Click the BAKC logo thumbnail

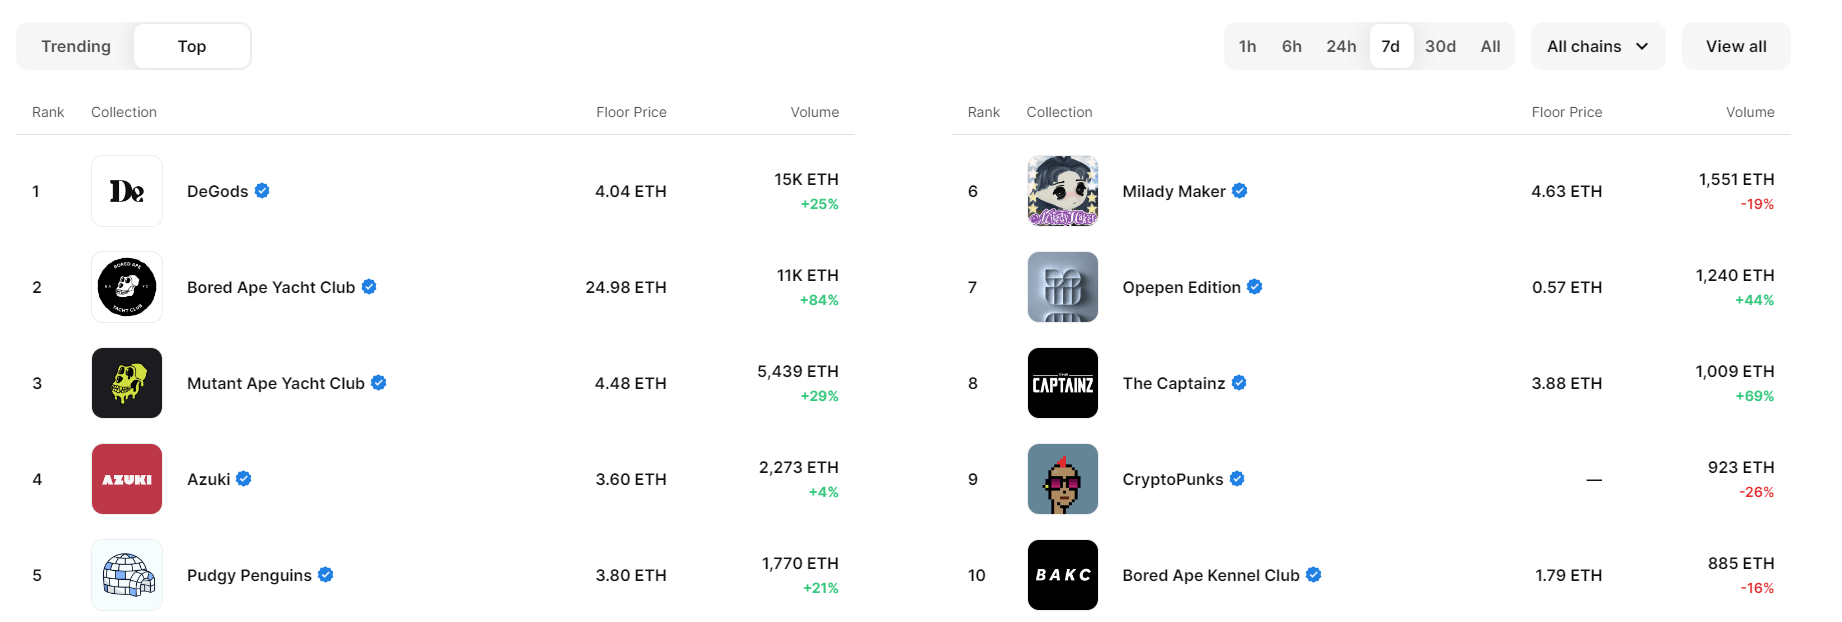pyautogui.click(x=1062, y=575)
